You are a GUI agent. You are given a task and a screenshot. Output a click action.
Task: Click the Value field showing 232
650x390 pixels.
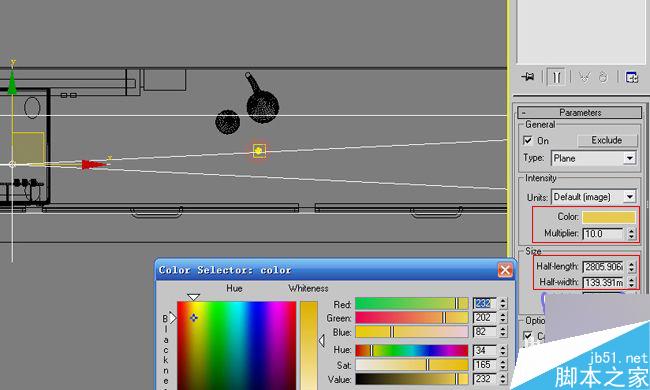[x=485, y=379]
